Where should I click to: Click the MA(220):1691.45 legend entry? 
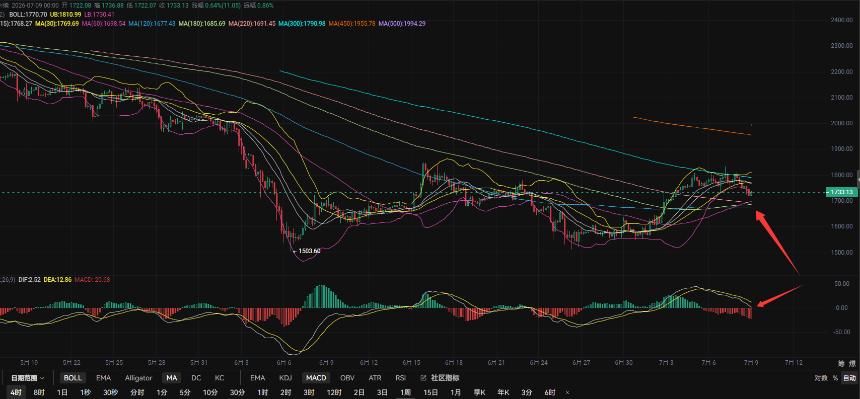pyautogui.click(x=252, y=24)
